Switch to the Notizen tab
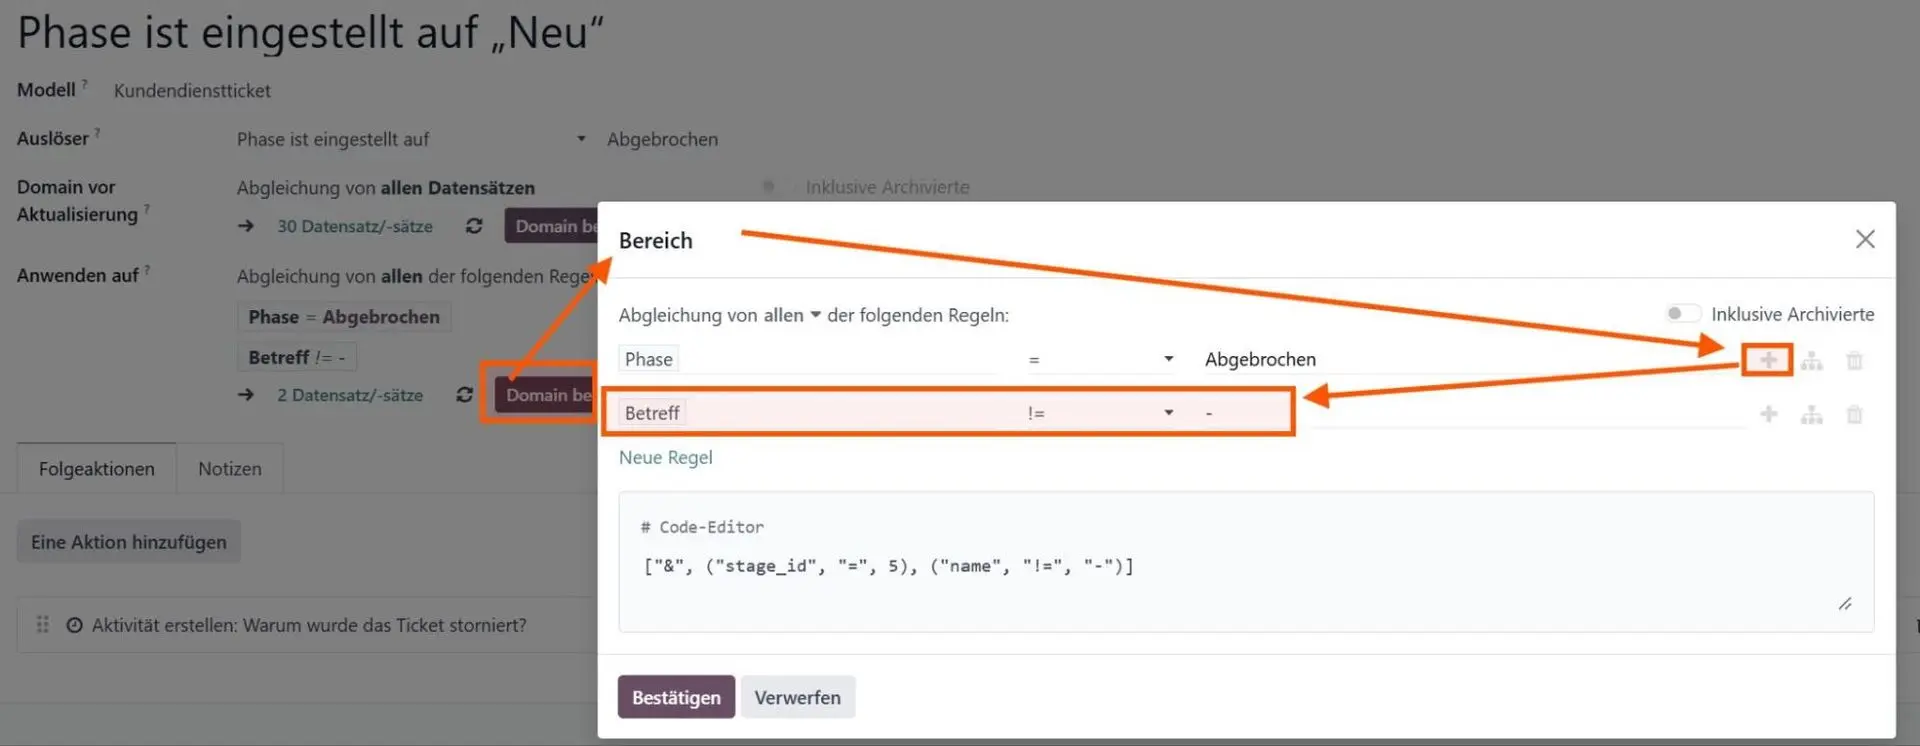Viewport: 1920px width, 746px height. click(x=230, y=469)
